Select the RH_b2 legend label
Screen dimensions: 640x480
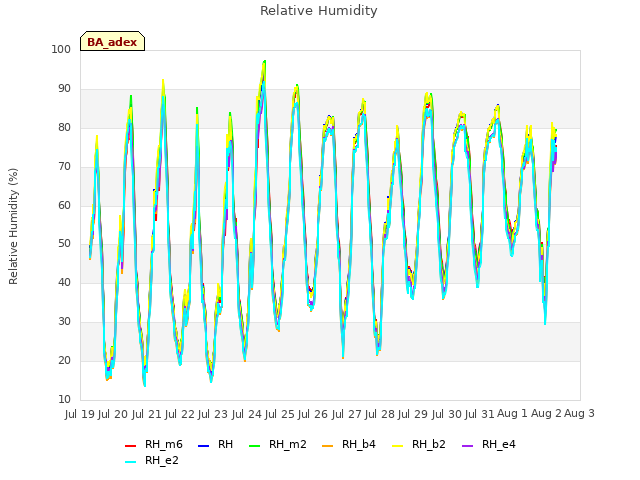point(429,444)
